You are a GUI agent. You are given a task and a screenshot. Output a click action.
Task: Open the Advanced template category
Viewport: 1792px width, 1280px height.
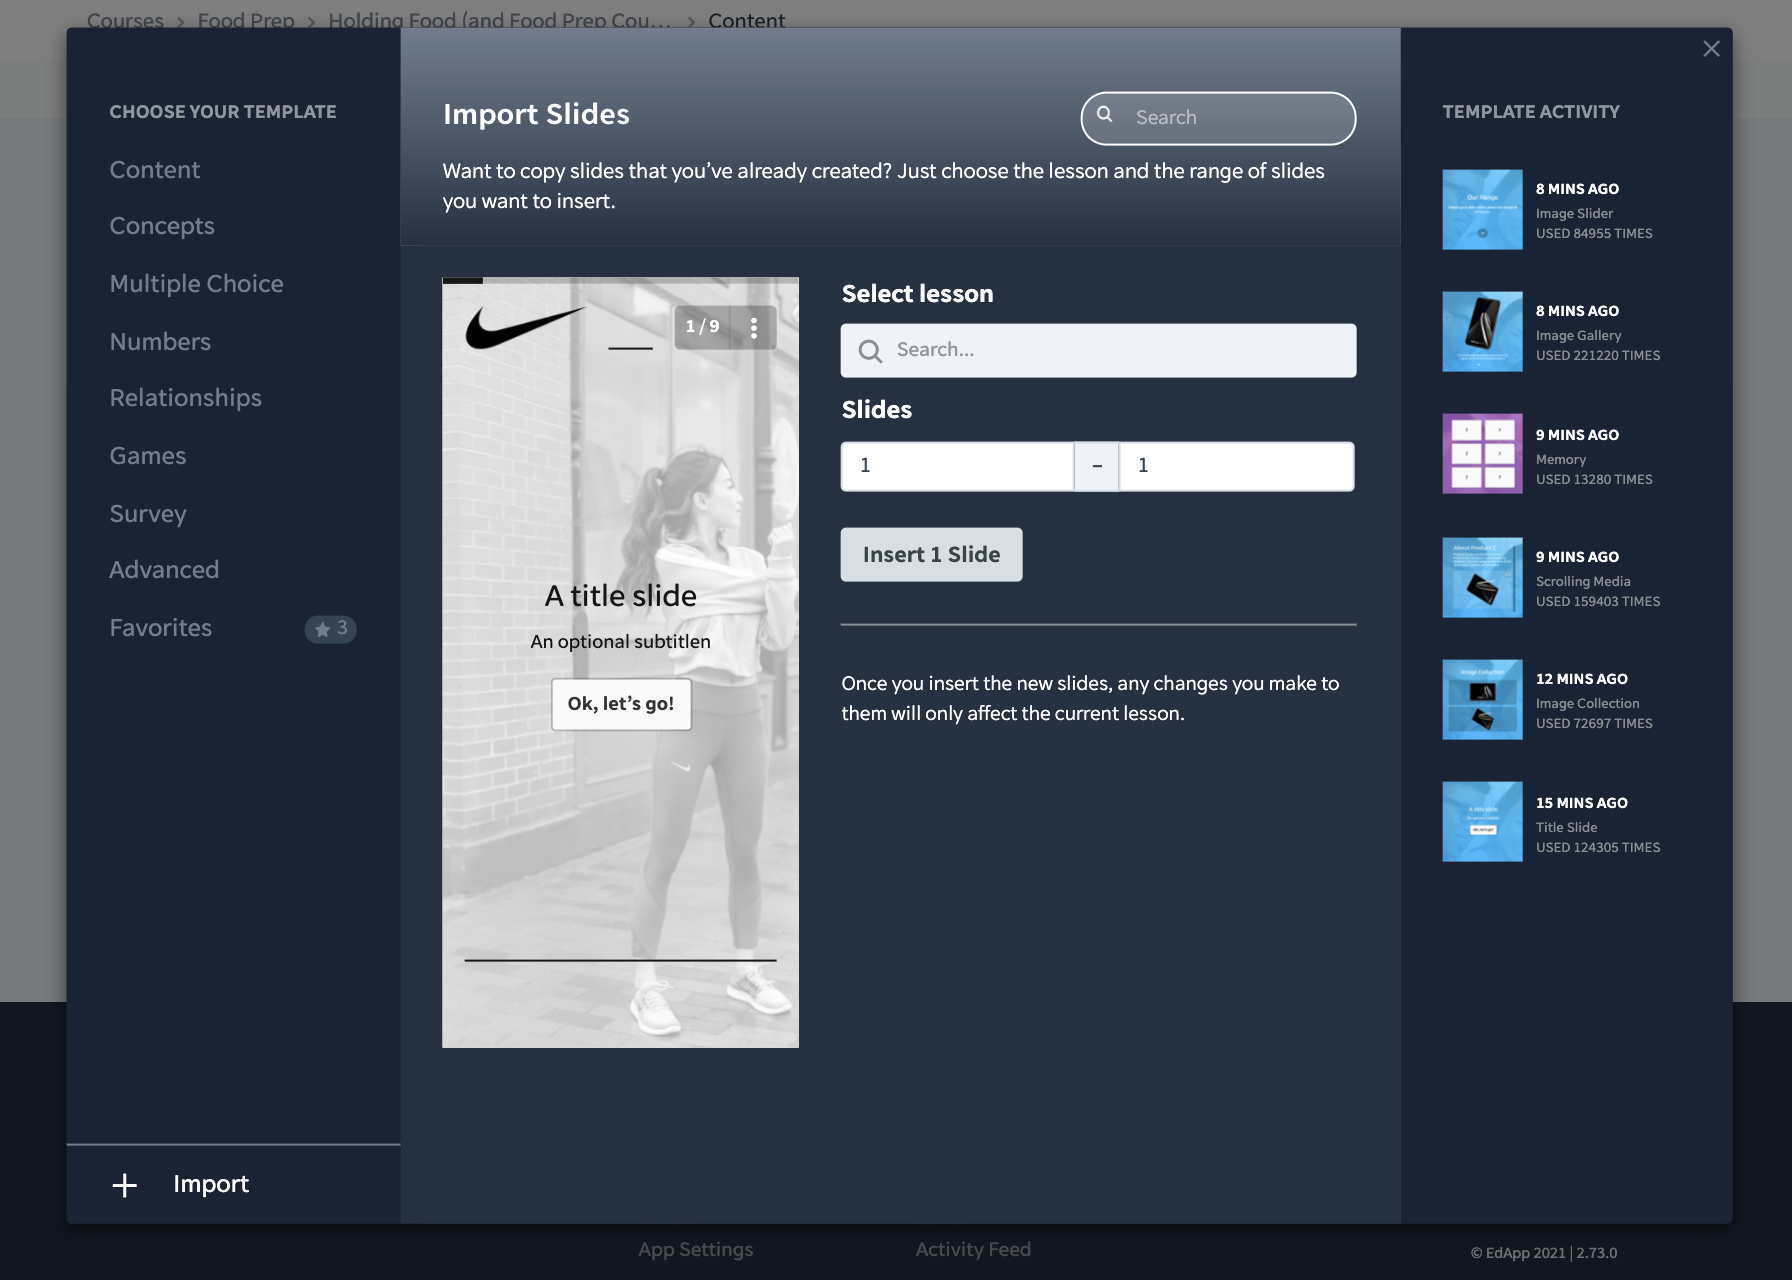pos(164,570)
